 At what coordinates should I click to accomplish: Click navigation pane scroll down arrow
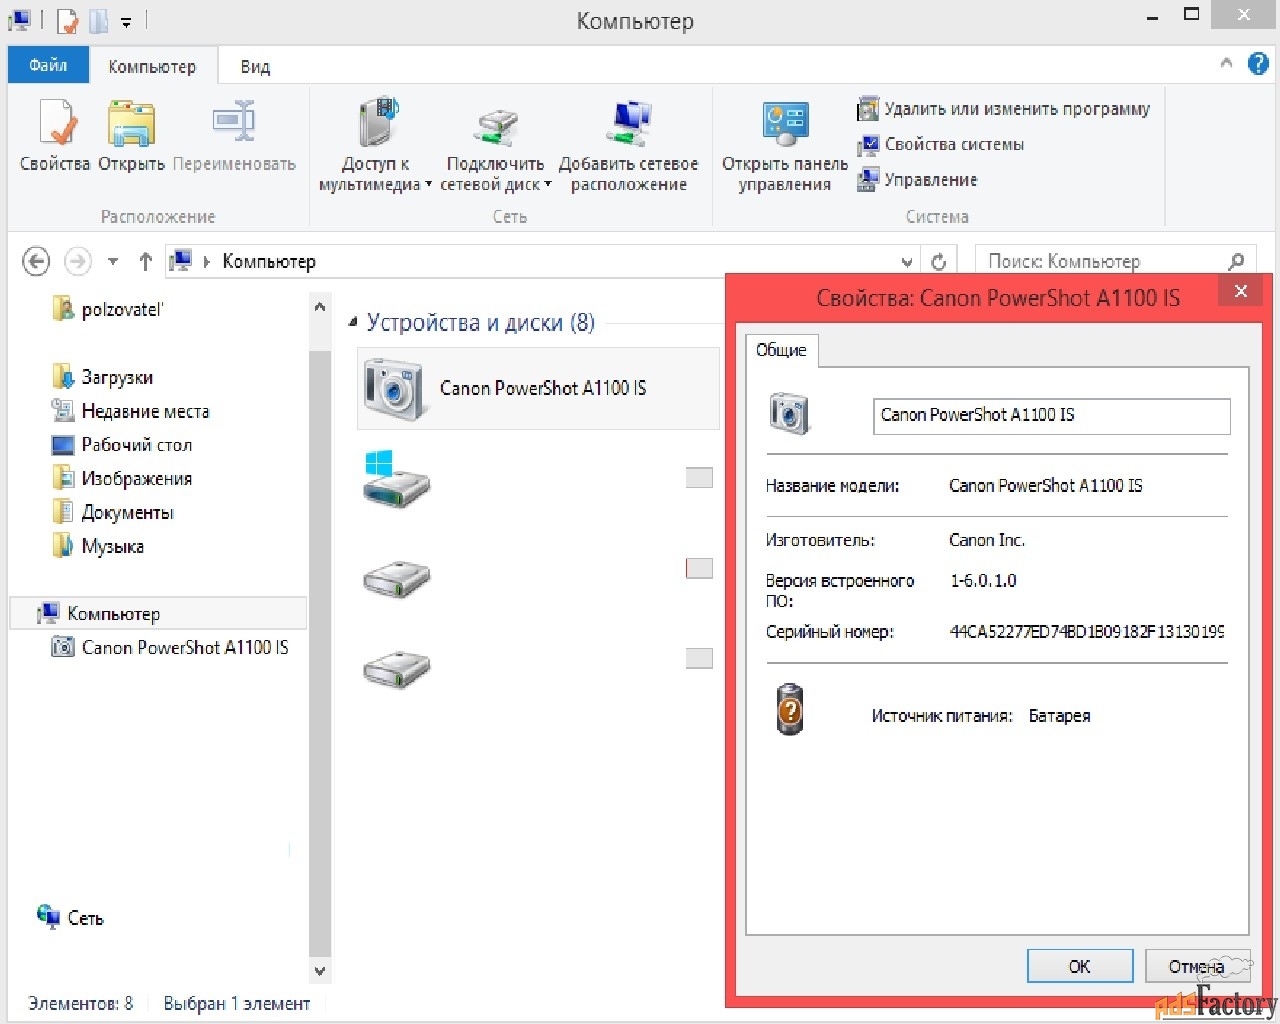[320, 970]
